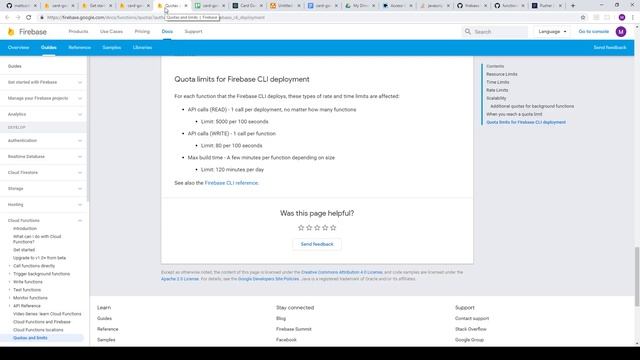Rate the page two stars
The width and height of the screenshot is (640, 360).
point(309,228)
